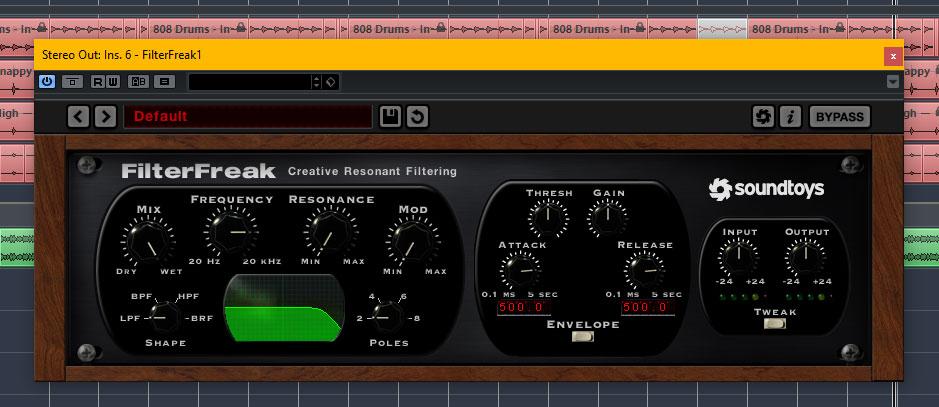Screen dimensions: 939x407
Task: Switch A/B comparison setting
Action: (x=138, y=81)
